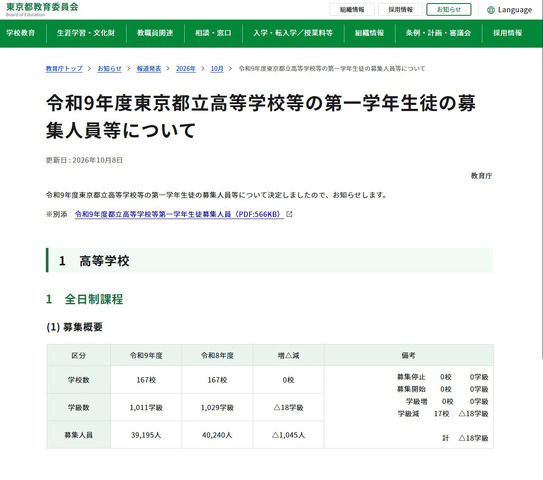Click the 学級減 17校 remark line
The height and width of the screenshot is (480, 543).
click(443, 414)
